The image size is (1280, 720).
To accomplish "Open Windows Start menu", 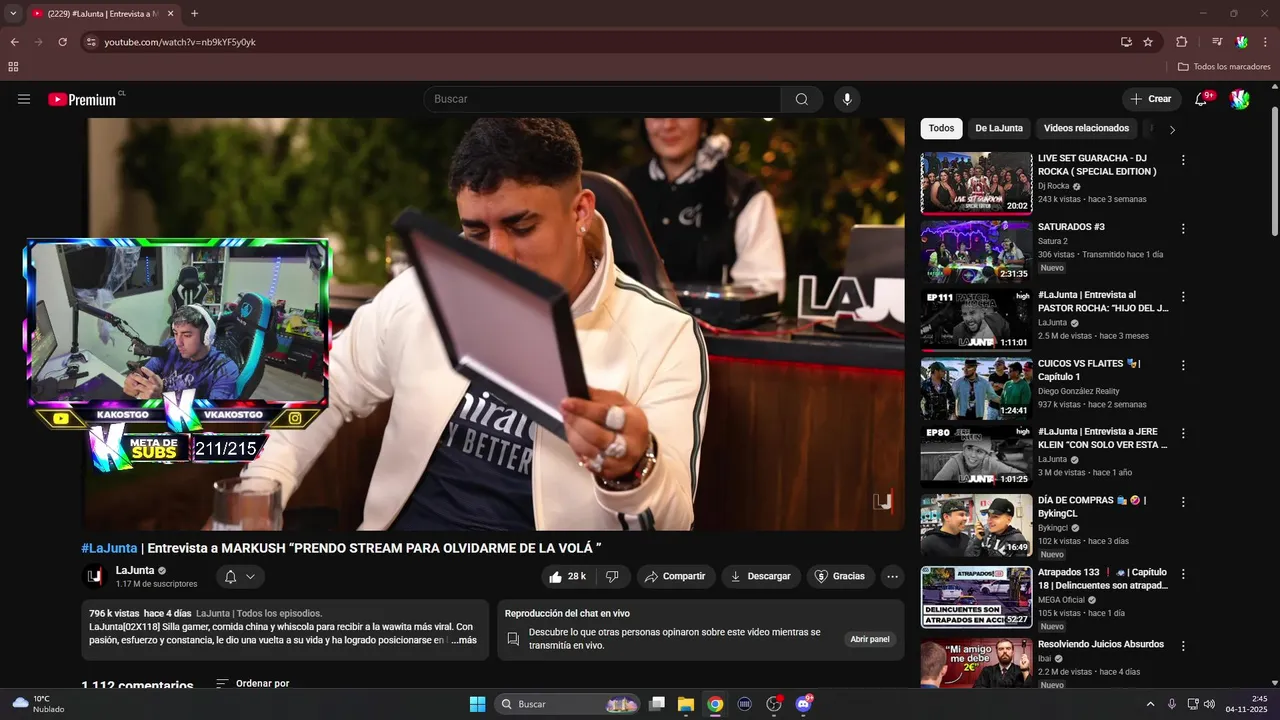I will pyautogui.click(x=477, y=704).
